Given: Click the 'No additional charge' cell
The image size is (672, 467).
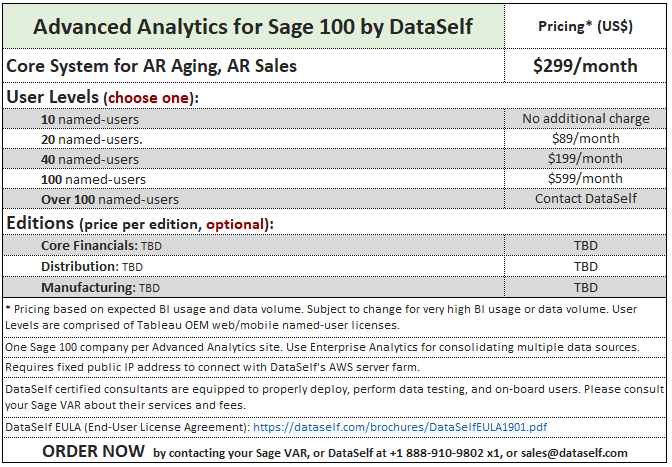Looking at the screenshot, I should click(585, 119).
